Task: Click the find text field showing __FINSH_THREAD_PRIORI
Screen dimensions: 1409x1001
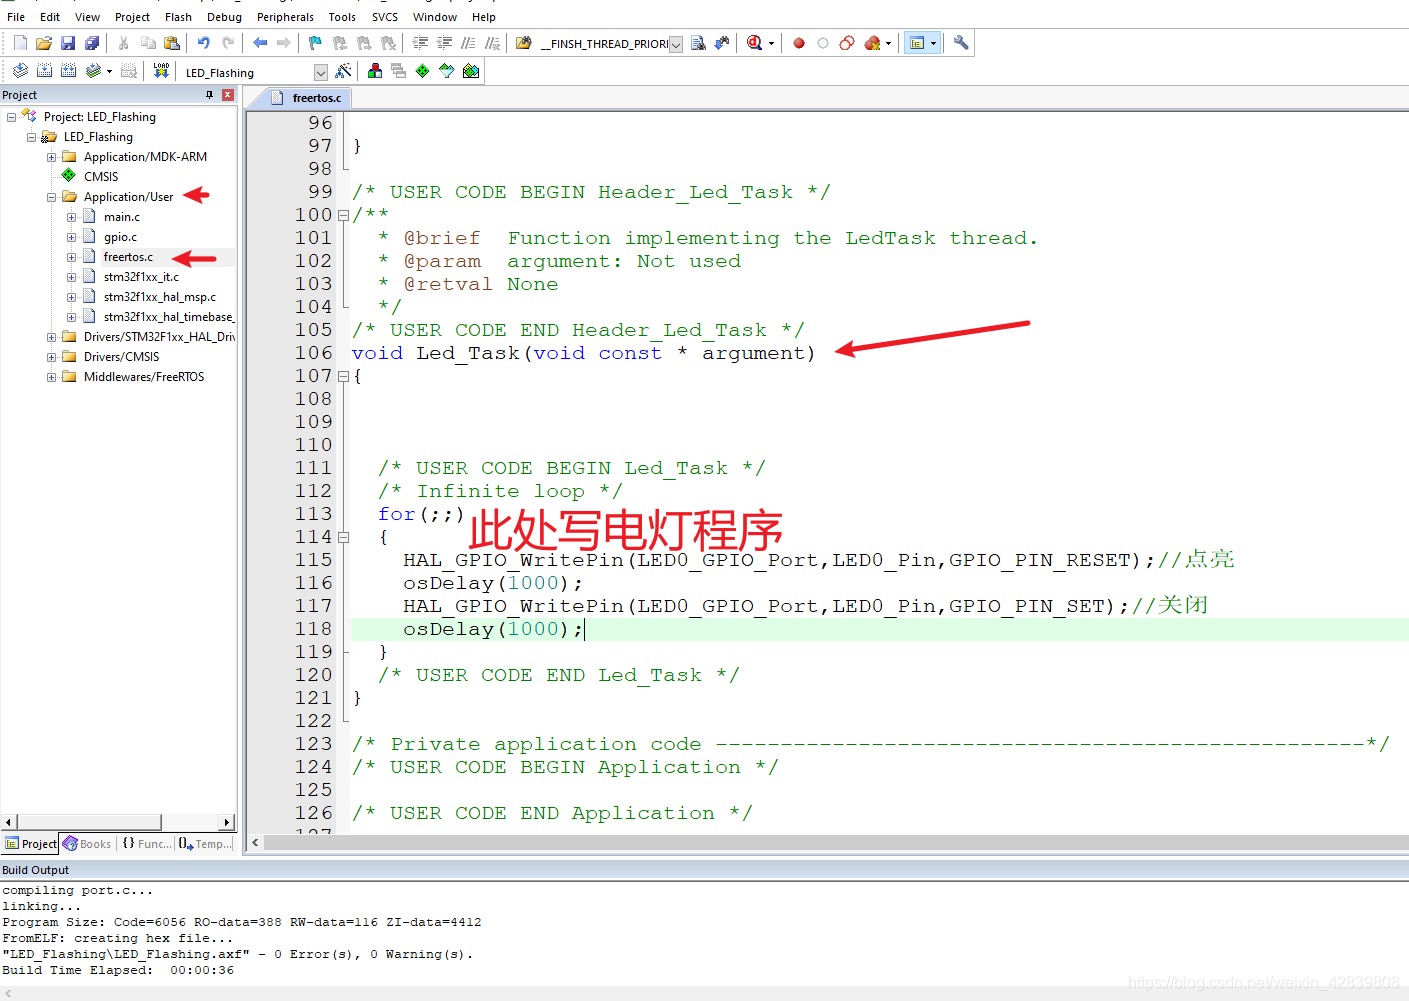Action: [604, 44]
